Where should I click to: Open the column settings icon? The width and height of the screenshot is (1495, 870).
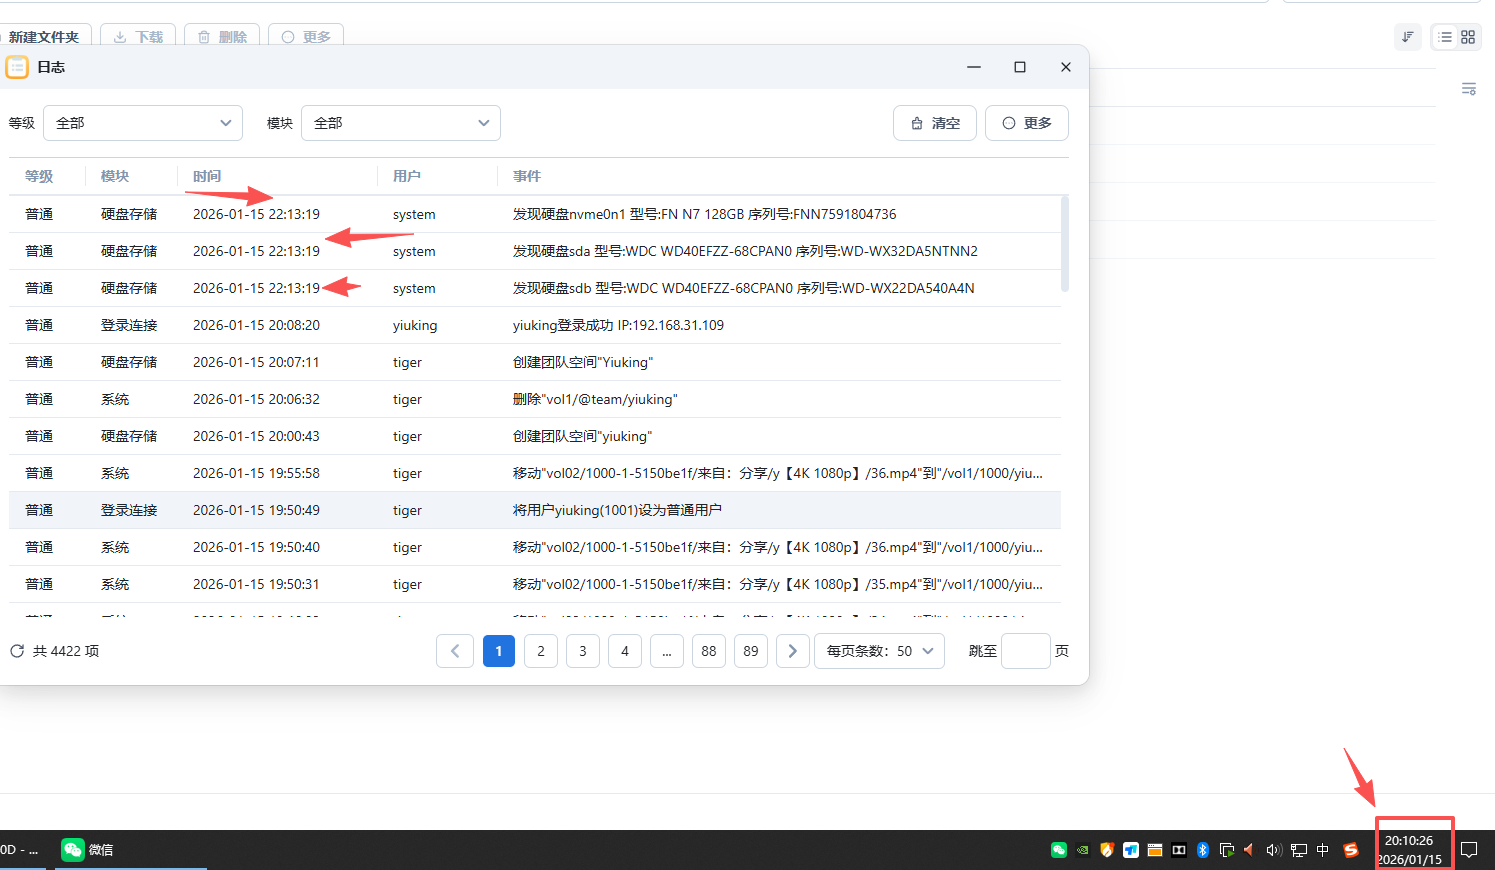[x=1468, y=89]
